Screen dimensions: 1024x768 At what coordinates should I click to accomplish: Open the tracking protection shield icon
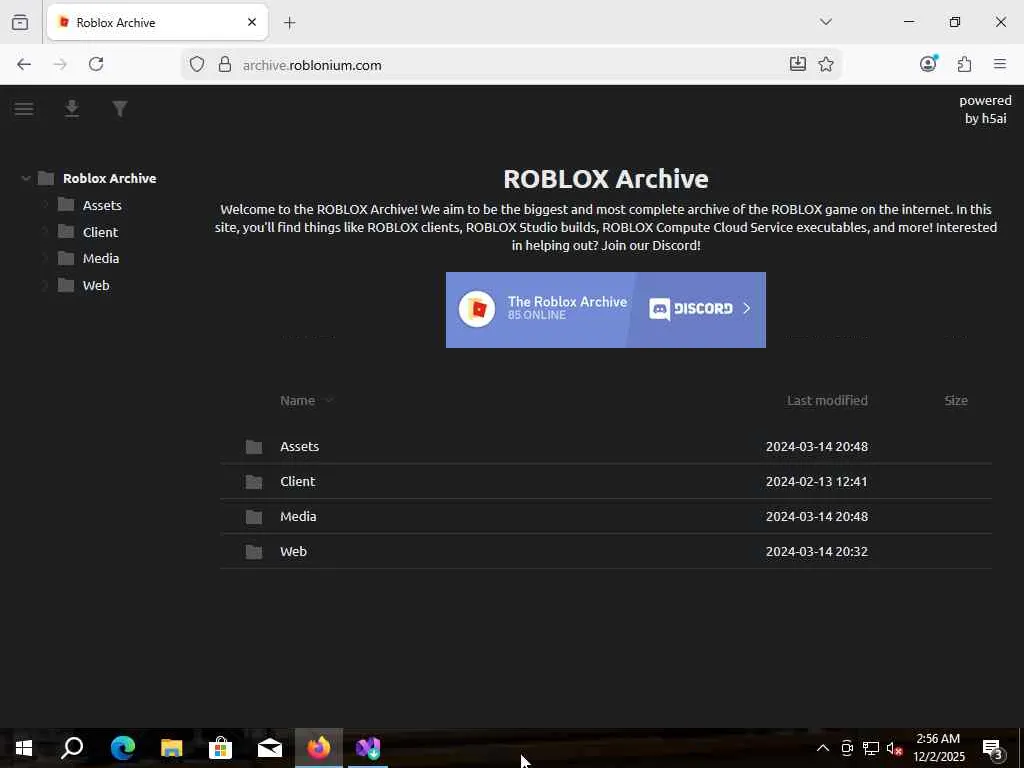(197, 64)
